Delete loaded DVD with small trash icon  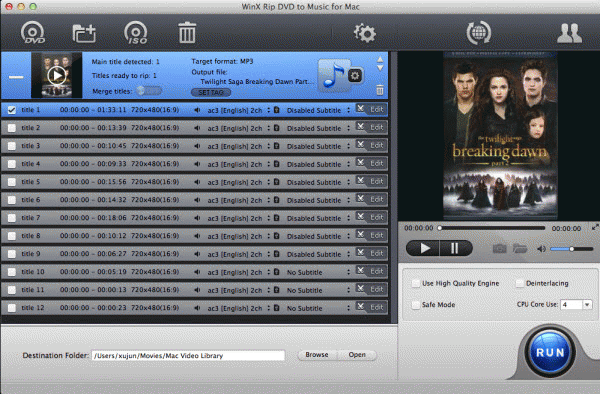[380, 90]
